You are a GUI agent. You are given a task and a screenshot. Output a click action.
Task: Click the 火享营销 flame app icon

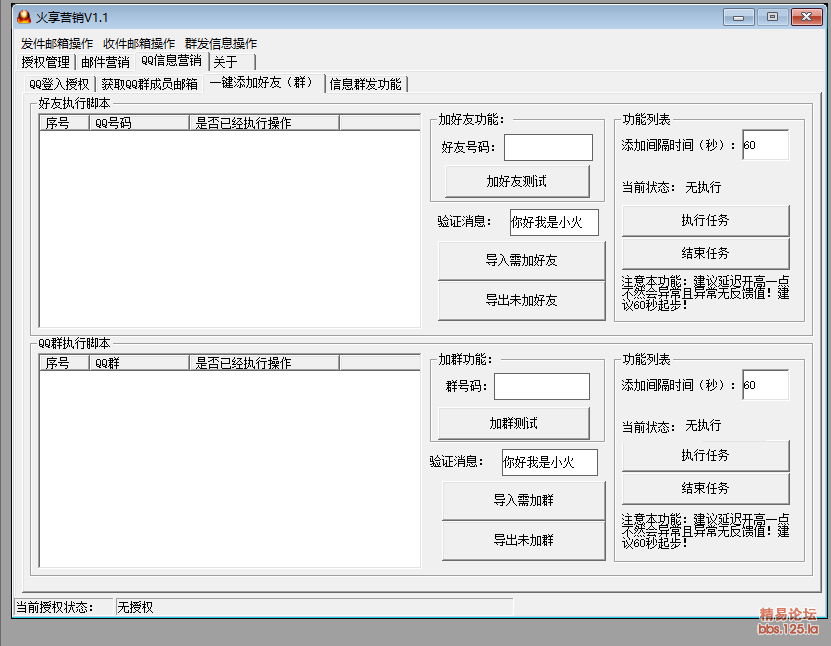pyautogui.click(x=24, y=17)
